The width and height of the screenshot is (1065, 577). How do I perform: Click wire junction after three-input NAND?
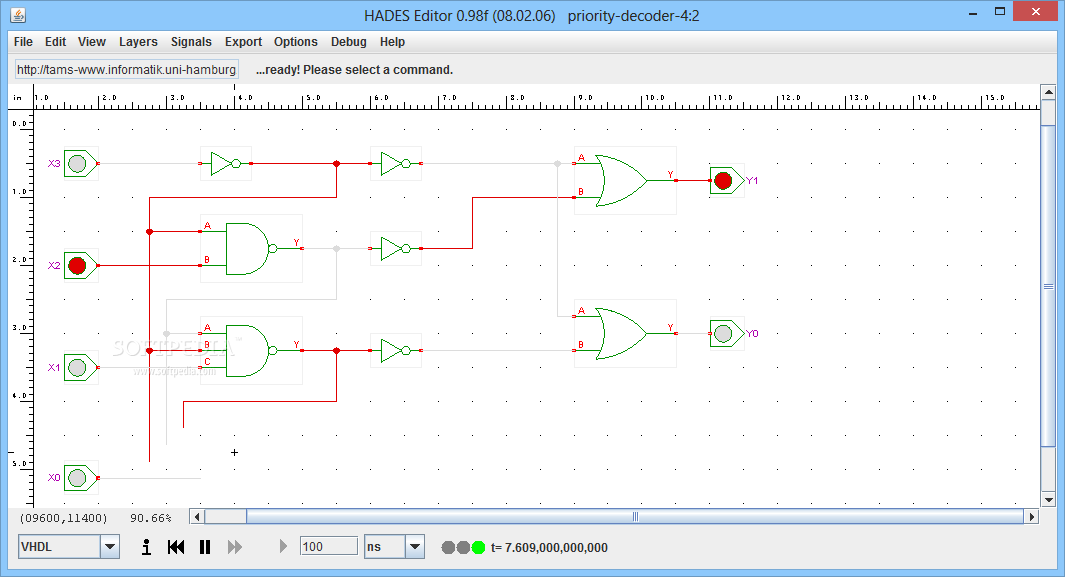pyautogui.click(x=336, y=350)
